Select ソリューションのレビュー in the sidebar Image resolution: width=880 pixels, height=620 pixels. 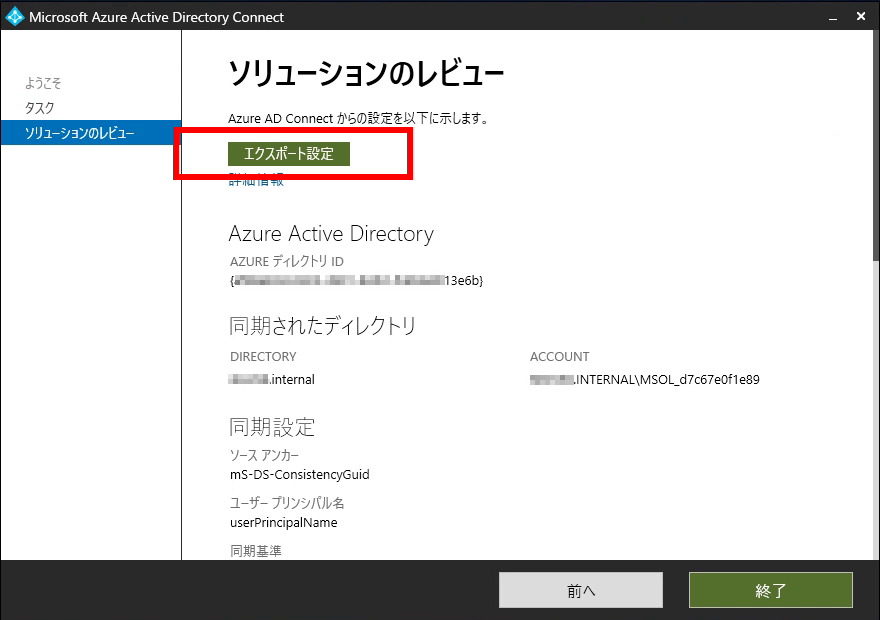click(x=91, y=132)
